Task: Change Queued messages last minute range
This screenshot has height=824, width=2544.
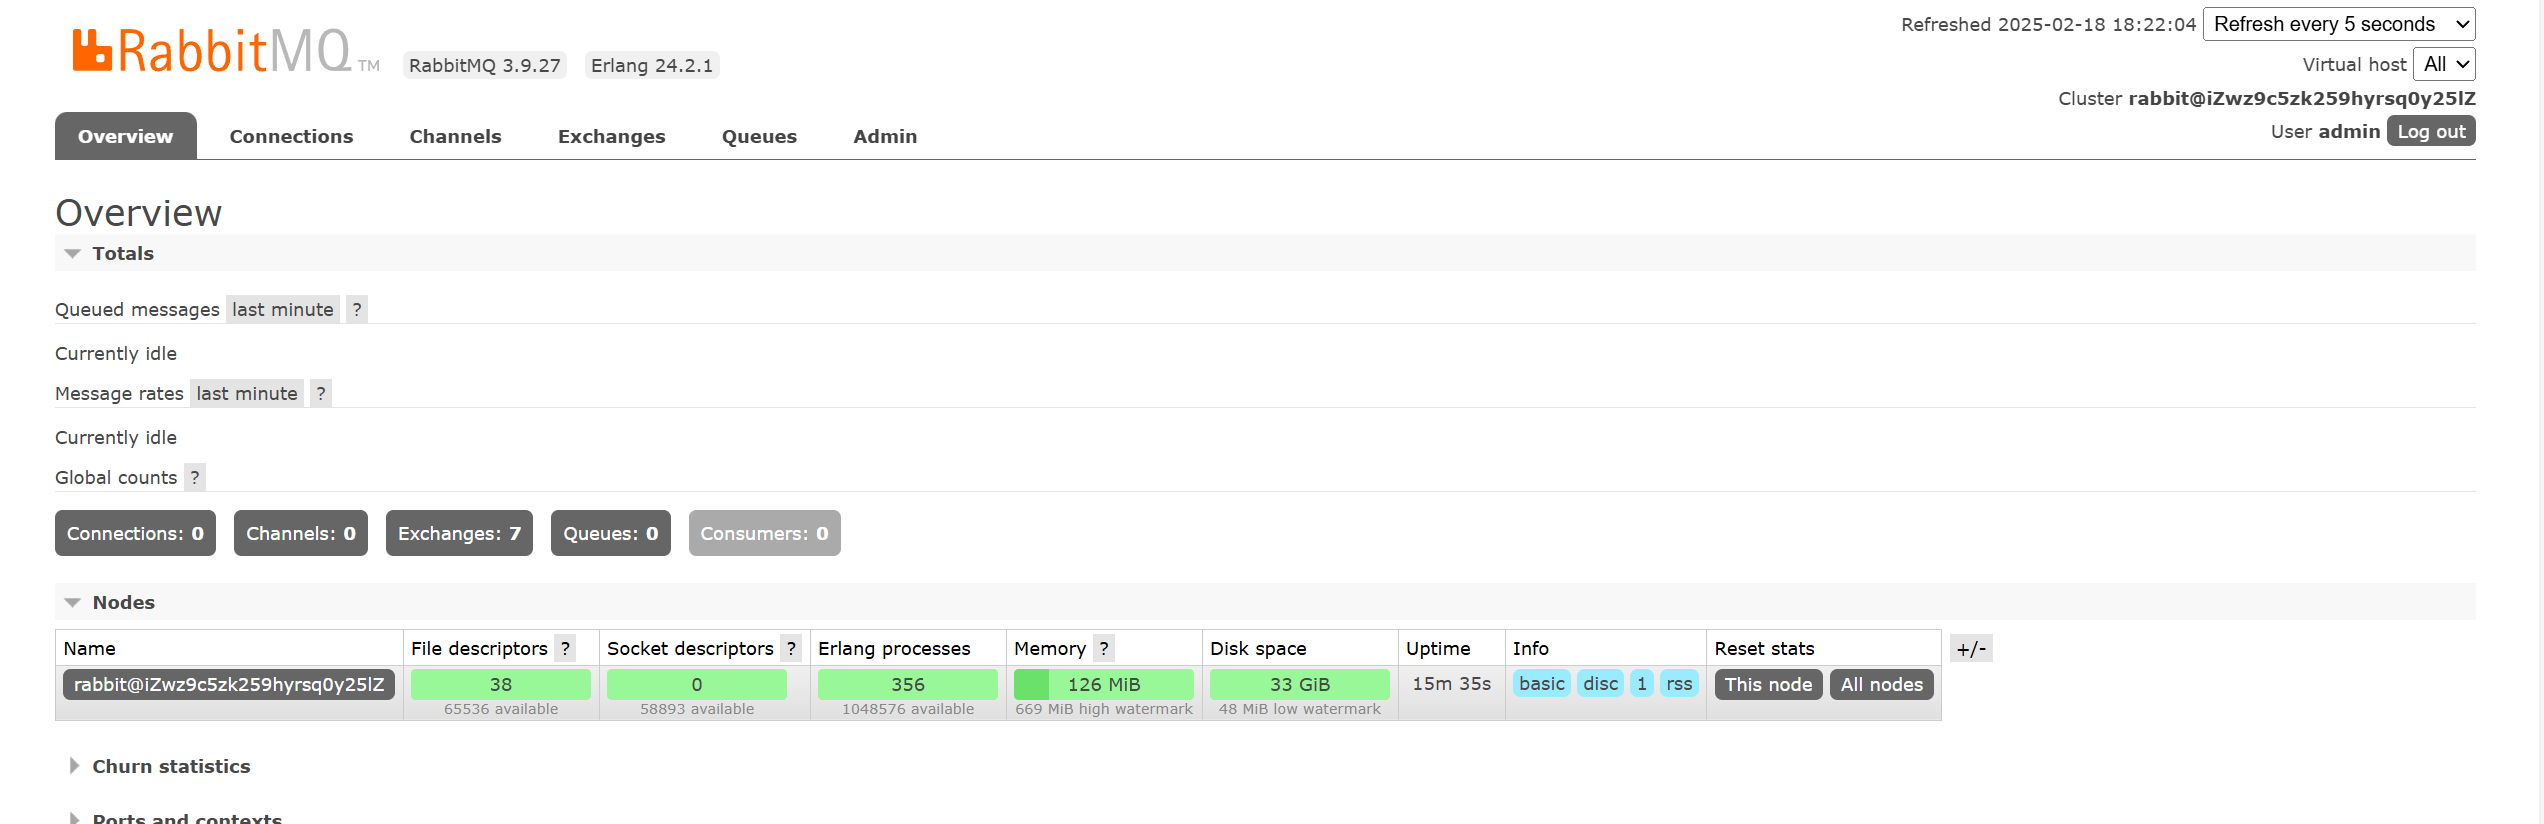Action: (x=283, y=309)
